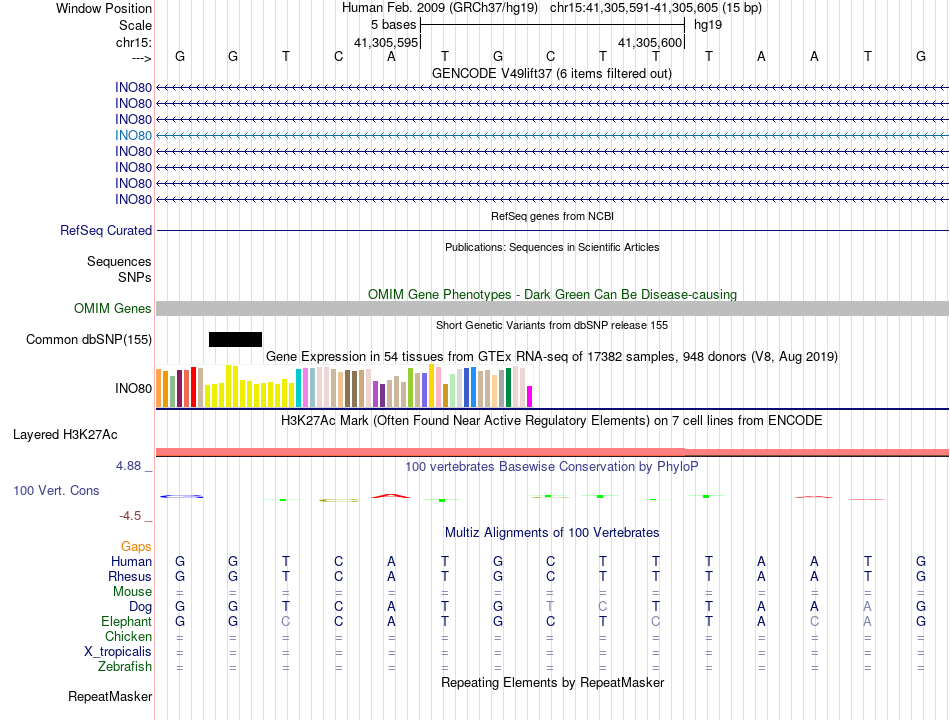
Task: Click the blue PhyloP conservation mark
Action: coord(181,496)
